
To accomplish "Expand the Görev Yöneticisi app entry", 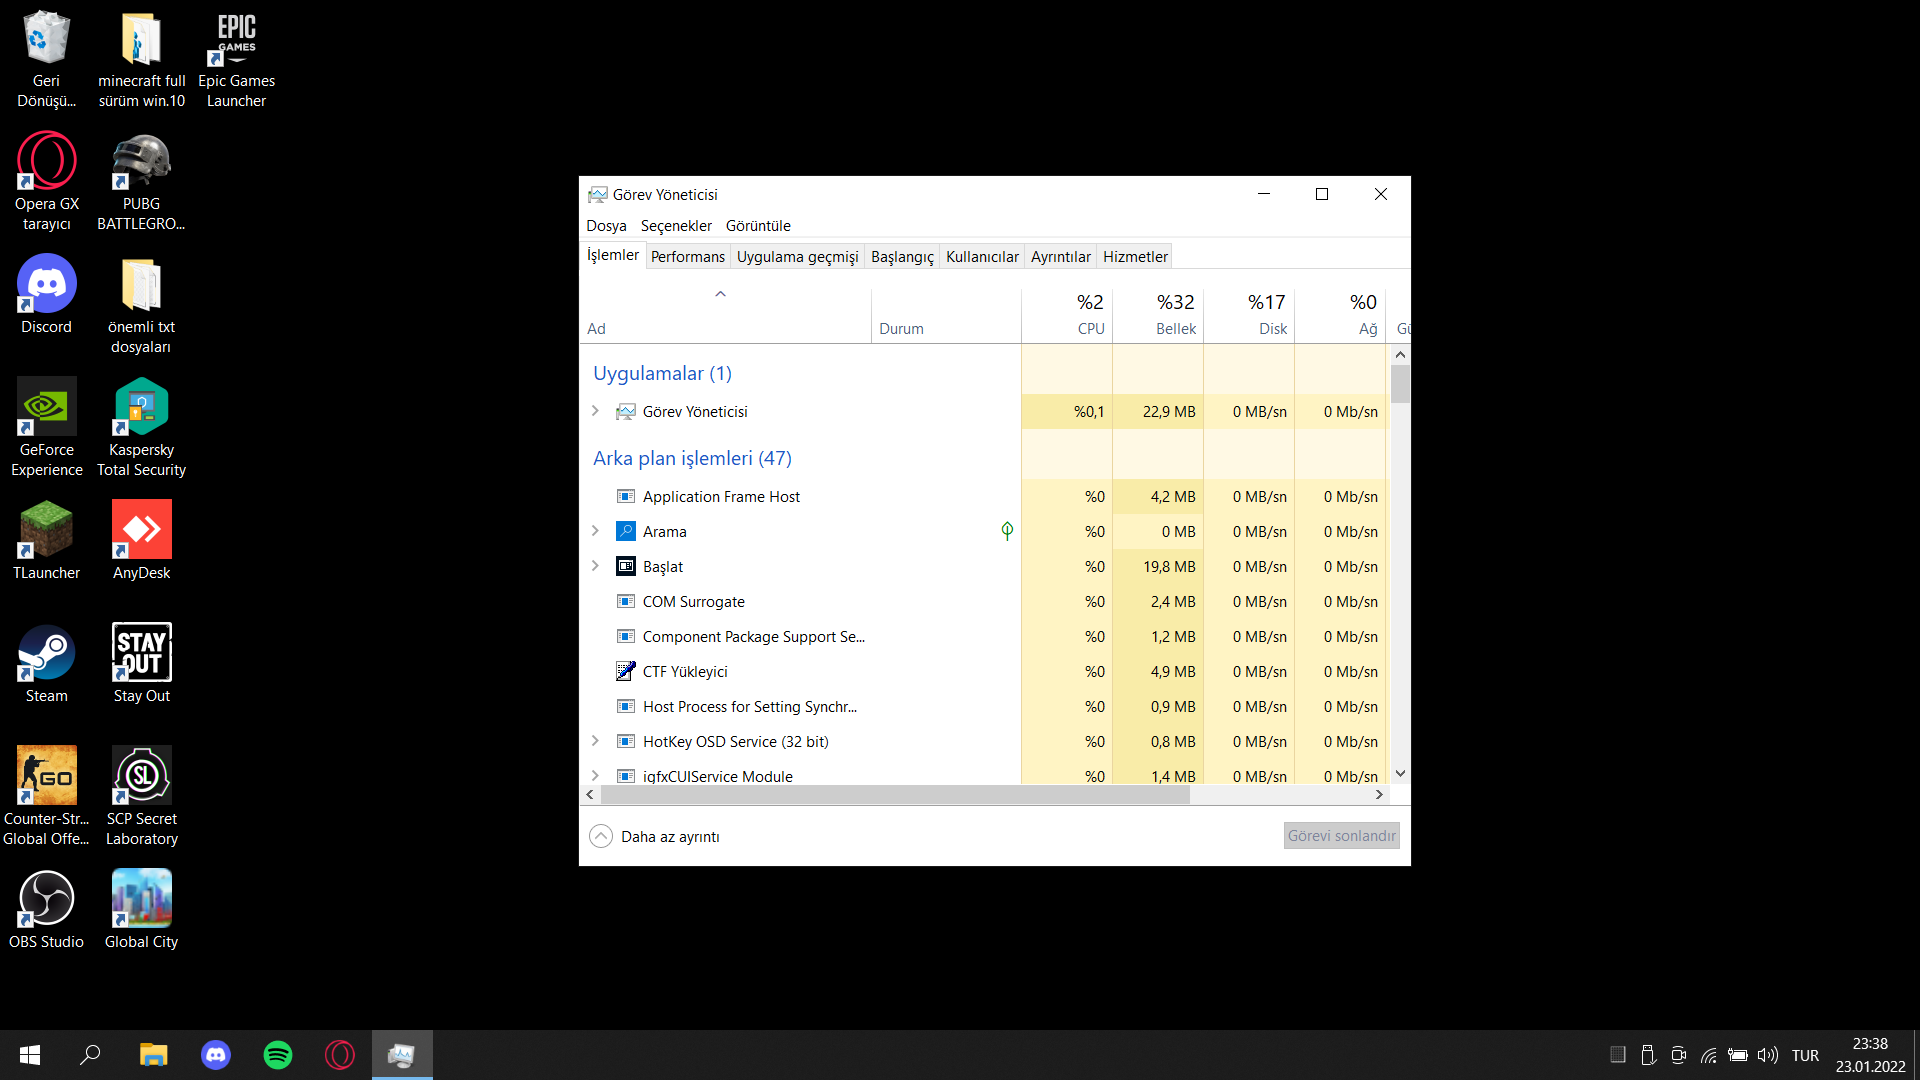I will [x=595, y=411].
